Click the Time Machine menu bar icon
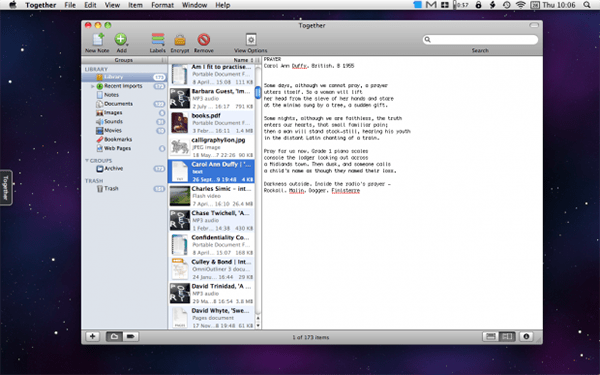The image size is (600, 375). 507,5
